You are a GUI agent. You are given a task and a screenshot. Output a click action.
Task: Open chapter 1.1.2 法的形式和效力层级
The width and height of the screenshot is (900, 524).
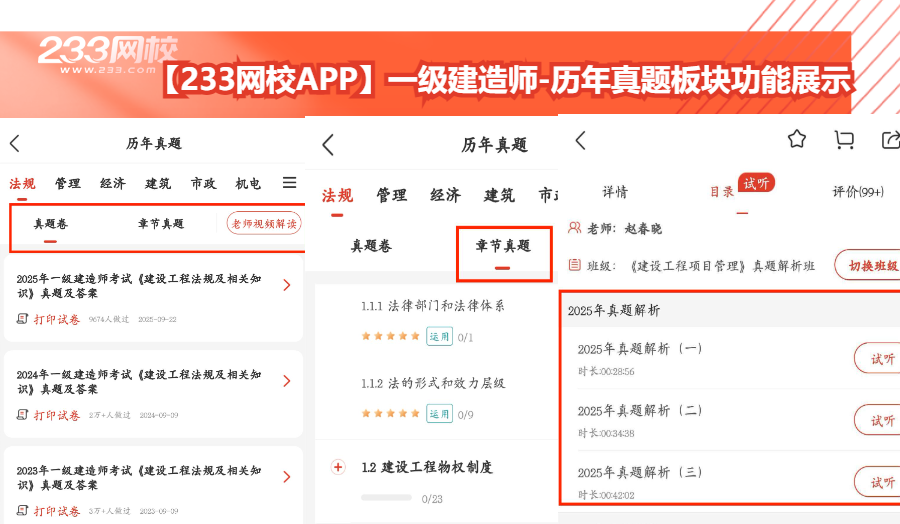tap(433, 383)
